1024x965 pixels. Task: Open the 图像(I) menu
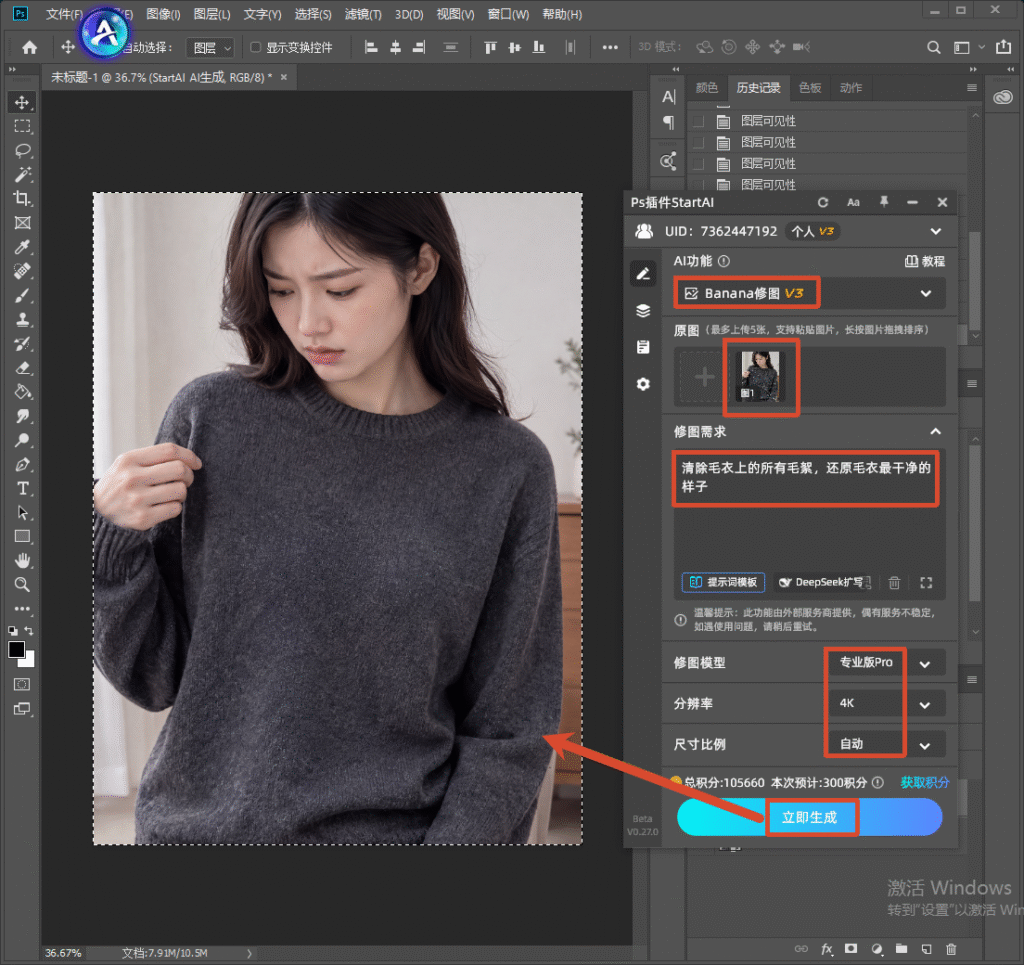coord(163,14)
